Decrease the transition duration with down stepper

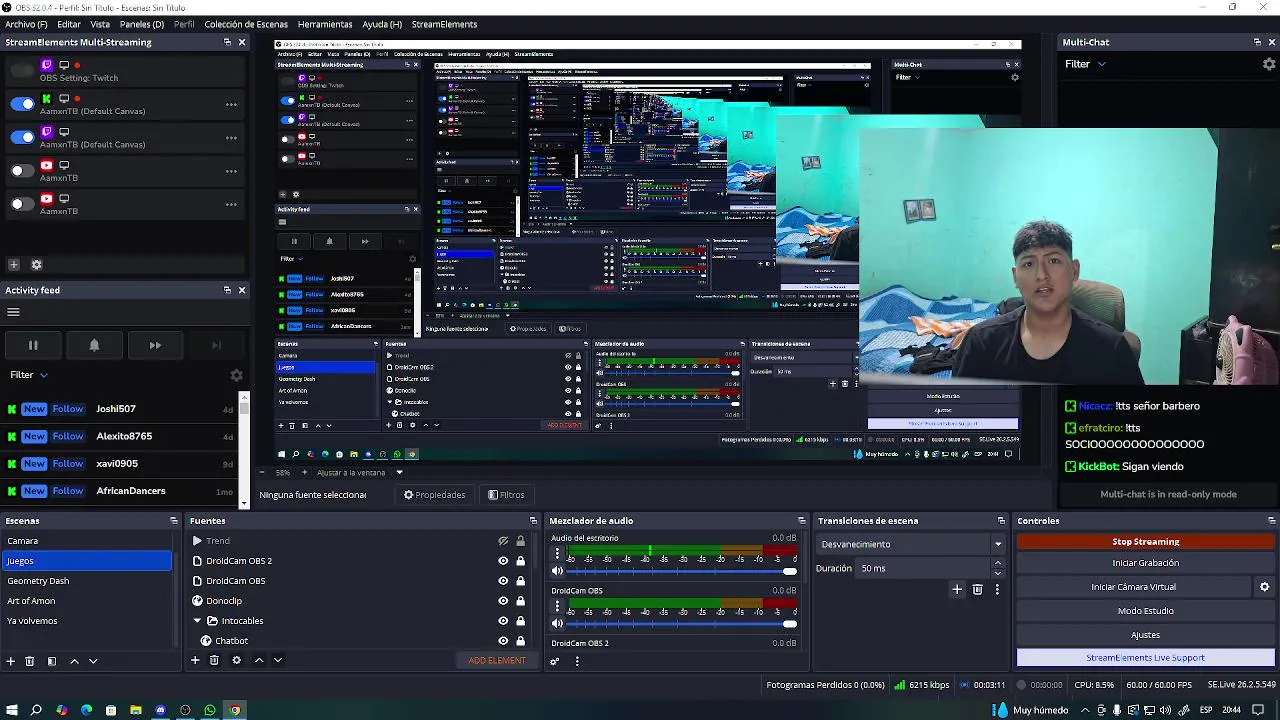(x=997, y=573)
